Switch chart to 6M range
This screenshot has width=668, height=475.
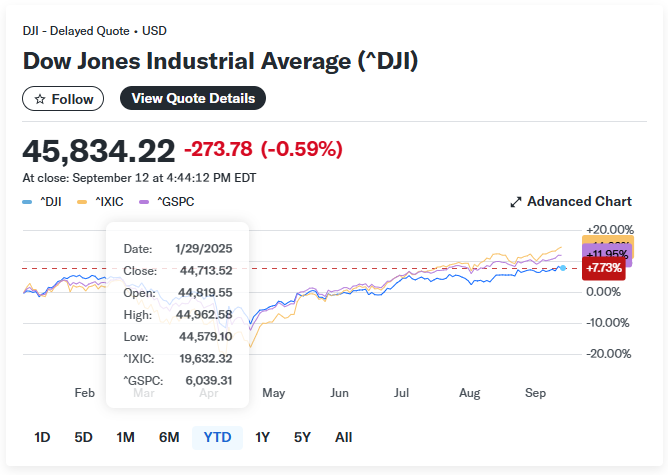[x=168, y=437]
